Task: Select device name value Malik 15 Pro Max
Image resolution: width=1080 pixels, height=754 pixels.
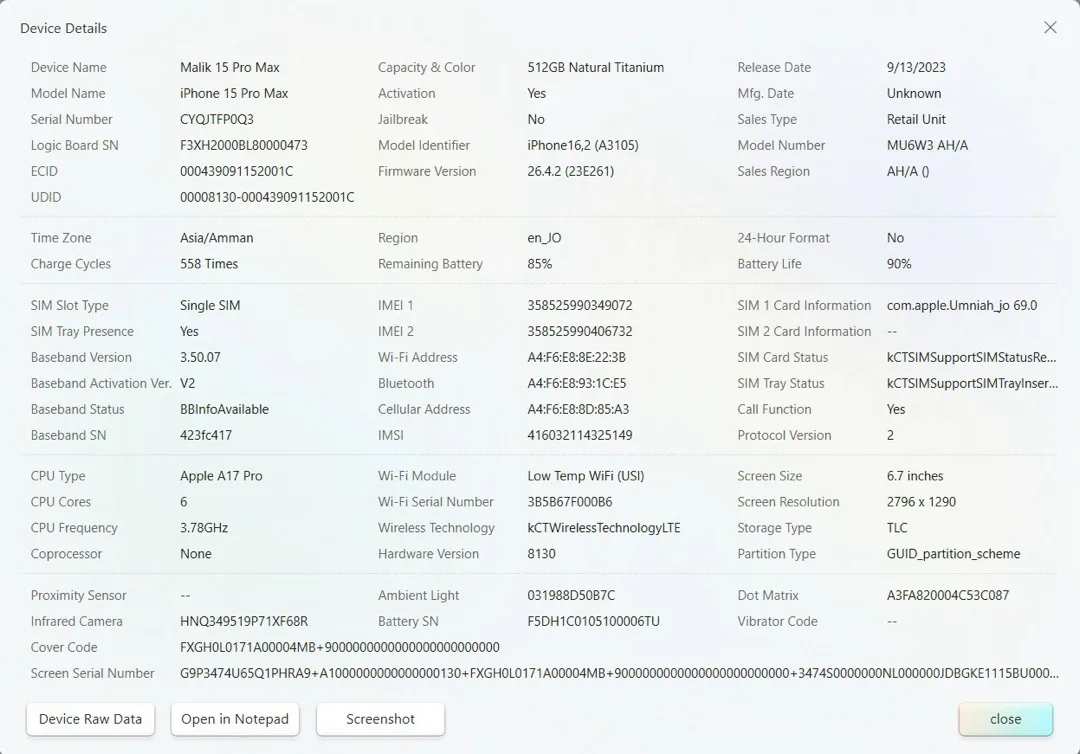Action: pos(230,67)
